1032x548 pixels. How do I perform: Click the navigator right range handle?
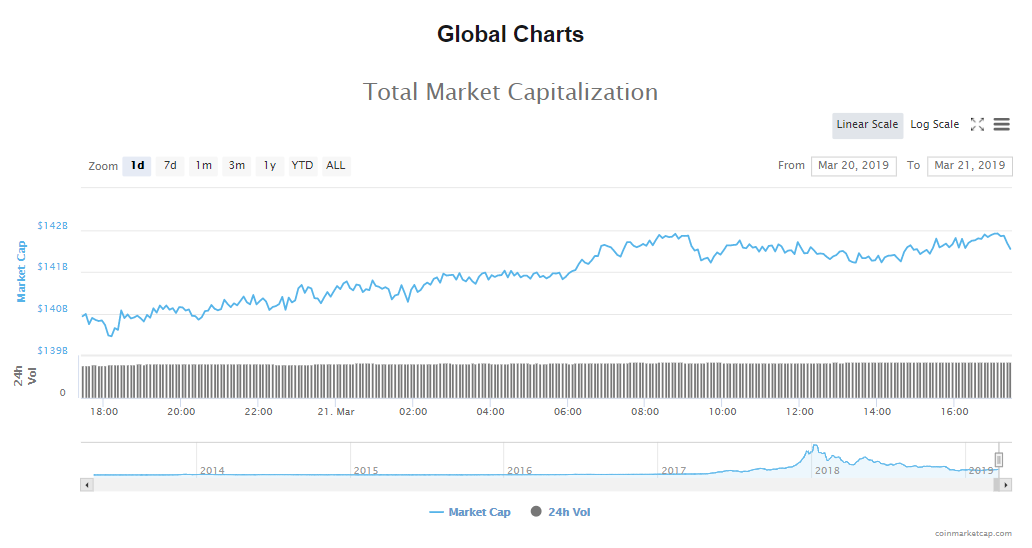click(x=998, y=459)
